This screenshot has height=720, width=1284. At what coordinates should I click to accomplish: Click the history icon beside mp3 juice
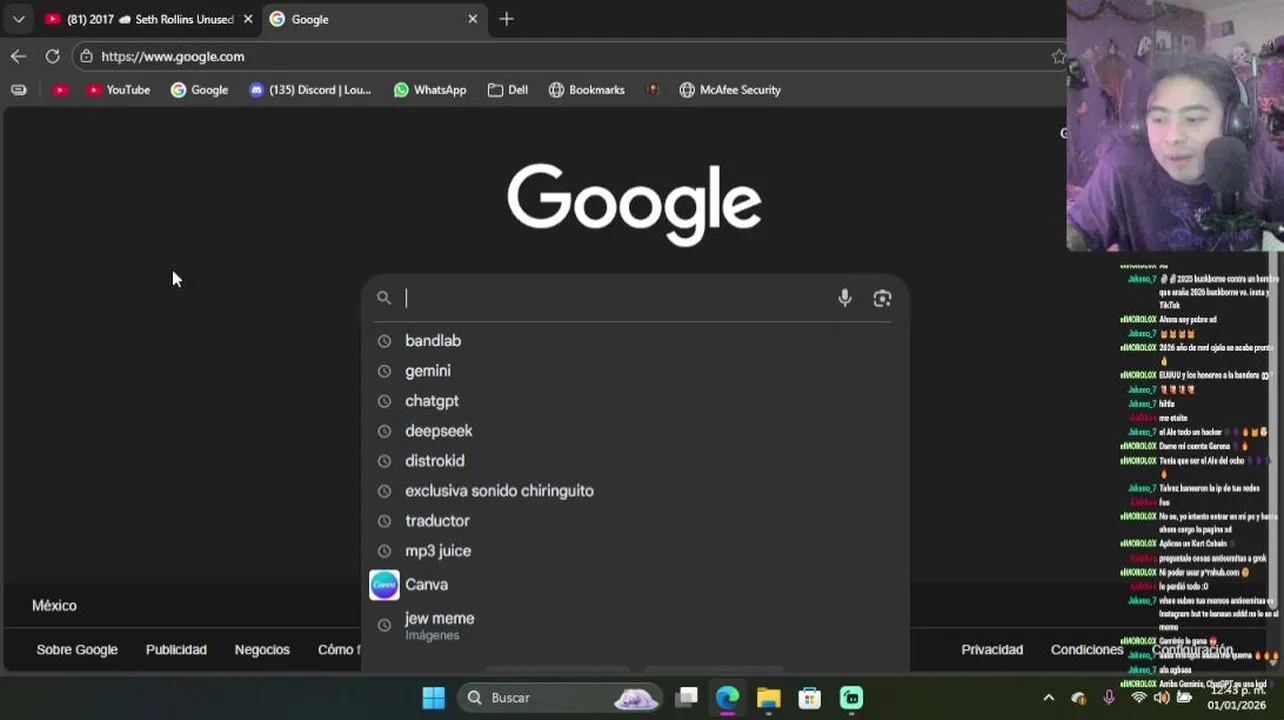384,551
